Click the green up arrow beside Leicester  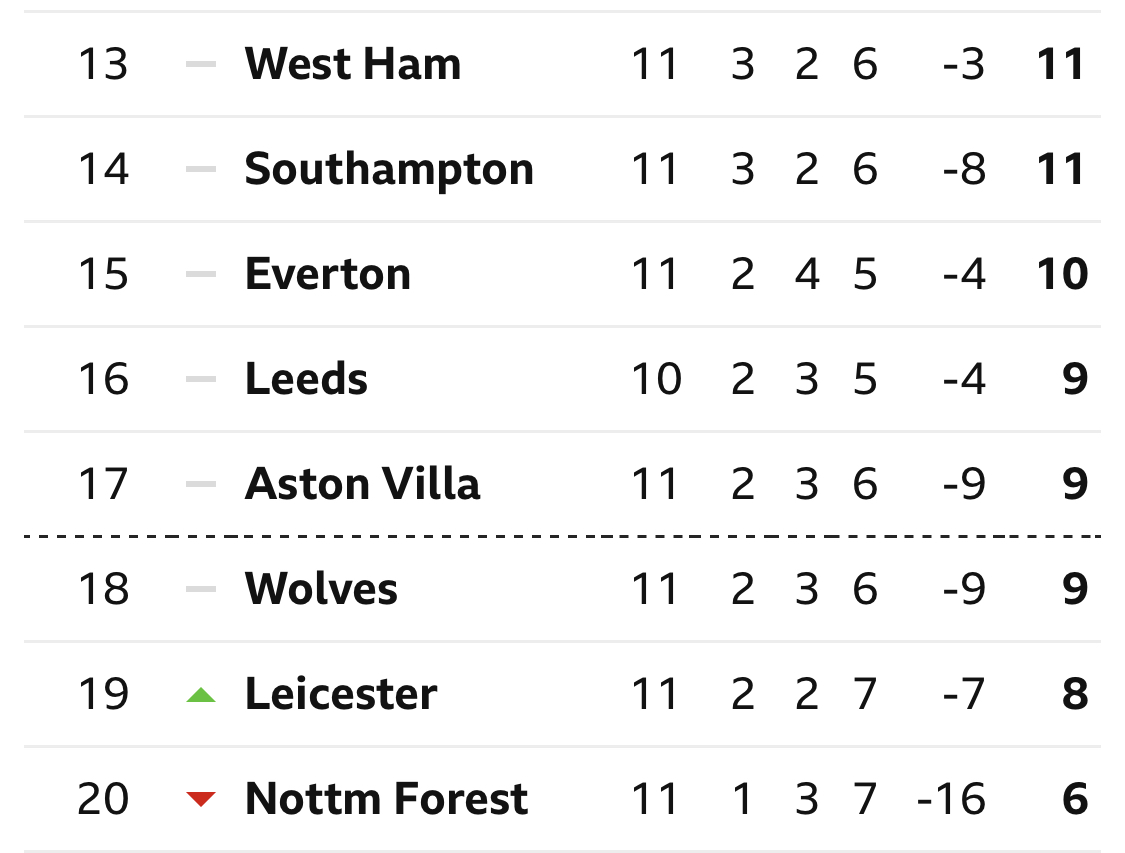(x=201, y=694)
